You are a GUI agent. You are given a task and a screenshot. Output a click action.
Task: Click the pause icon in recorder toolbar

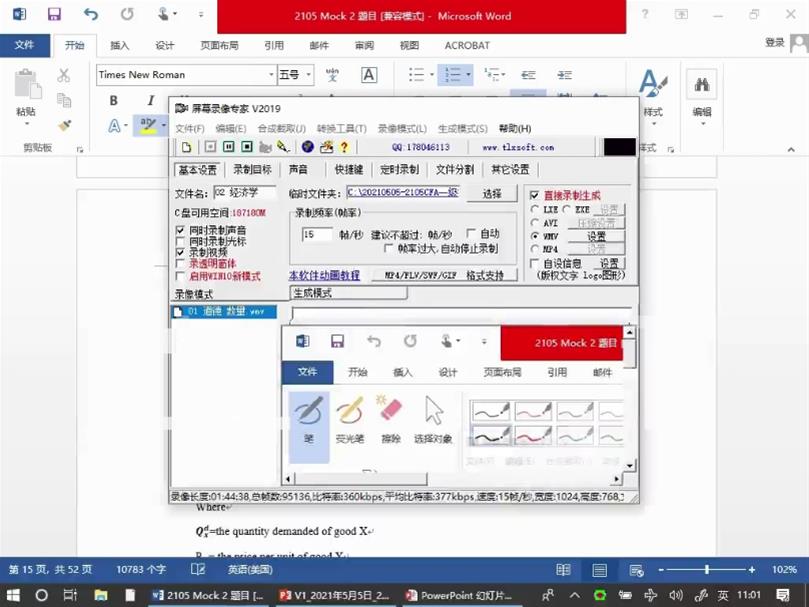[228, 147]
